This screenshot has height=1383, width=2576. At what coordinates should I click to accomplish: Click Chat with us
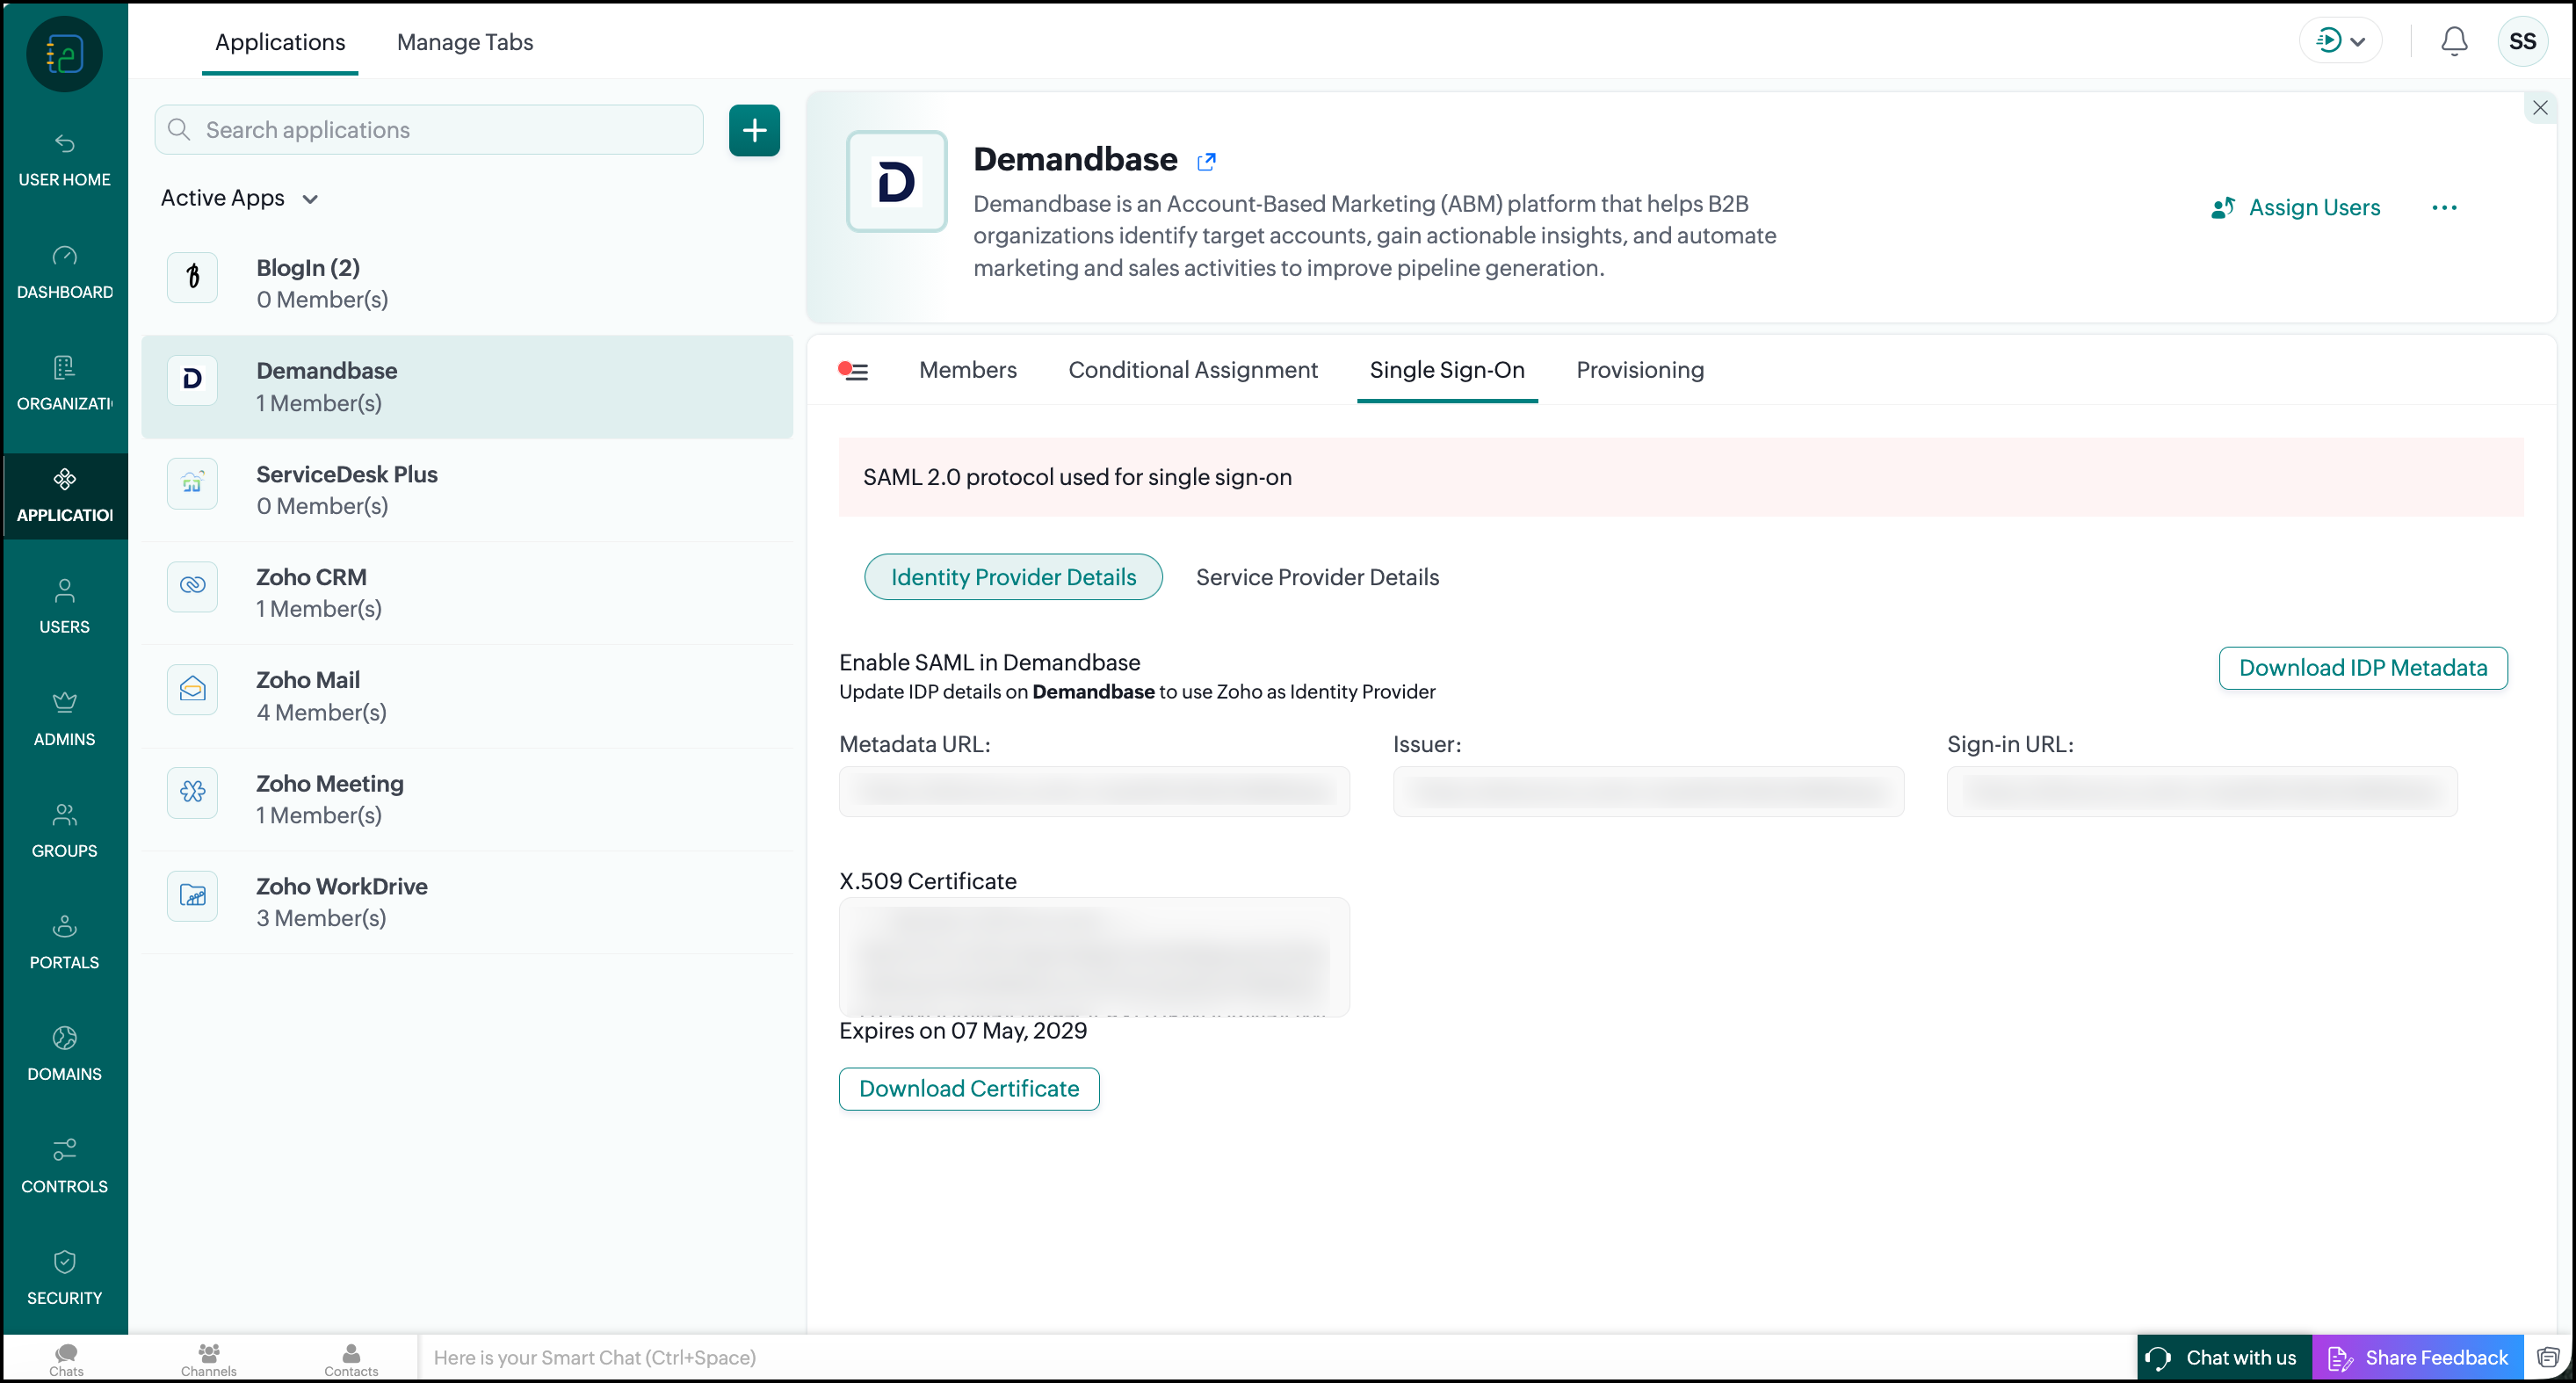click(x=2225, y=1357)
